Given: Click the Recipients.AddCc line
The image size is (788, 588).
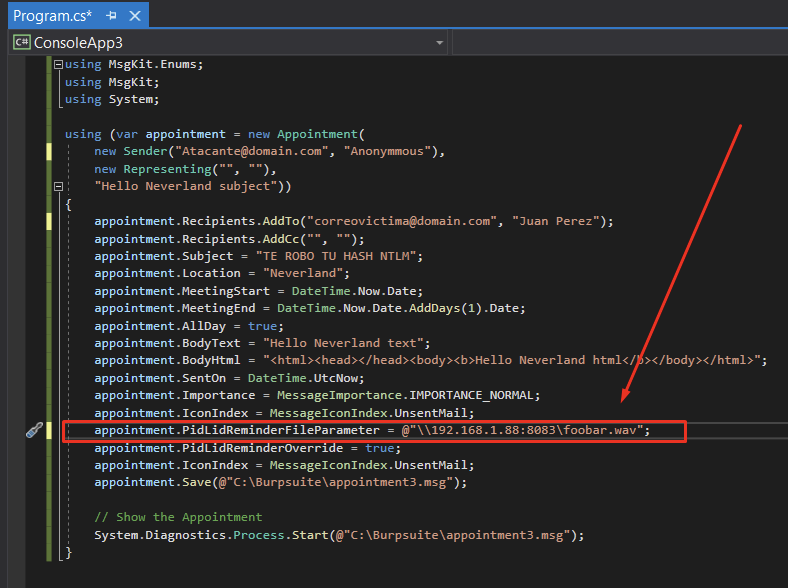Looking at the screenshot, I should click(x=229, y=239).
